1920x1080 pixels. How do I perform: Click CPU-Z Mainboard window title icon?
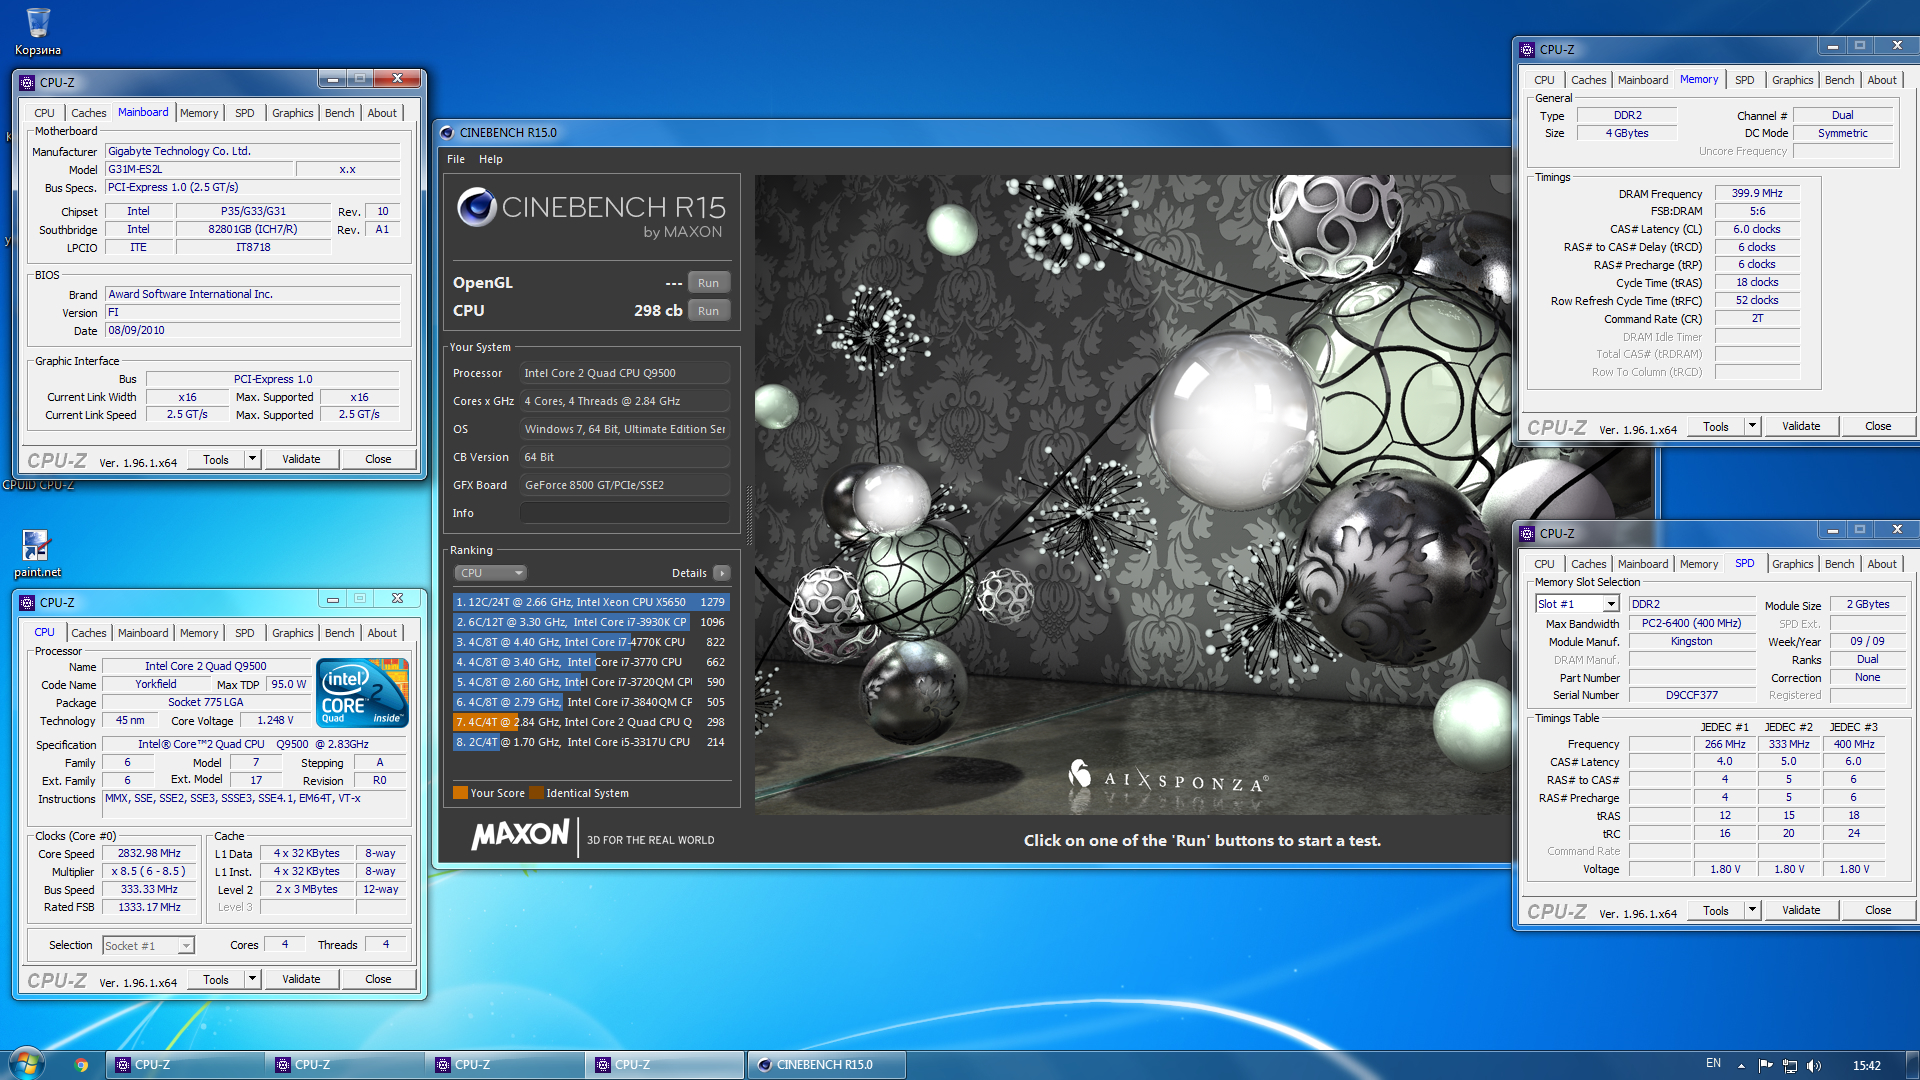pos(27,83)
